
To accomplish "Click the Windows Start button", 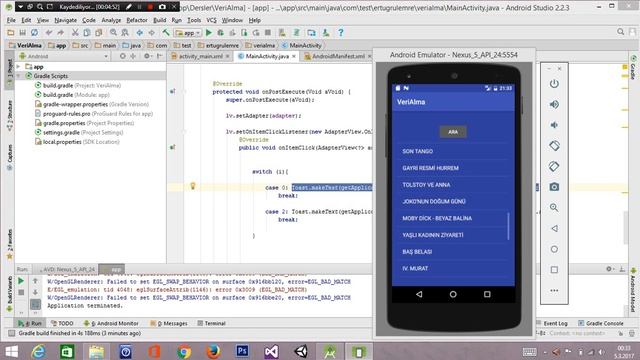I will (x=11, y=351).
